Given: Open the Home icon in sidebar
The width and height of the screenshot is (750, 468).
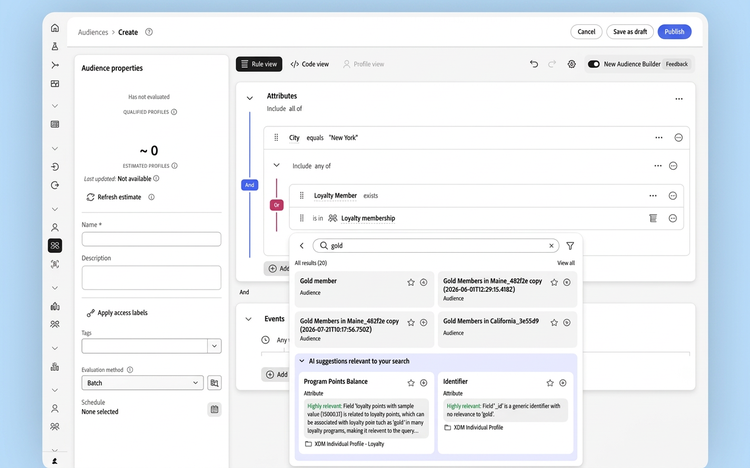Looking at the screenshot, I should click(55, 28).
